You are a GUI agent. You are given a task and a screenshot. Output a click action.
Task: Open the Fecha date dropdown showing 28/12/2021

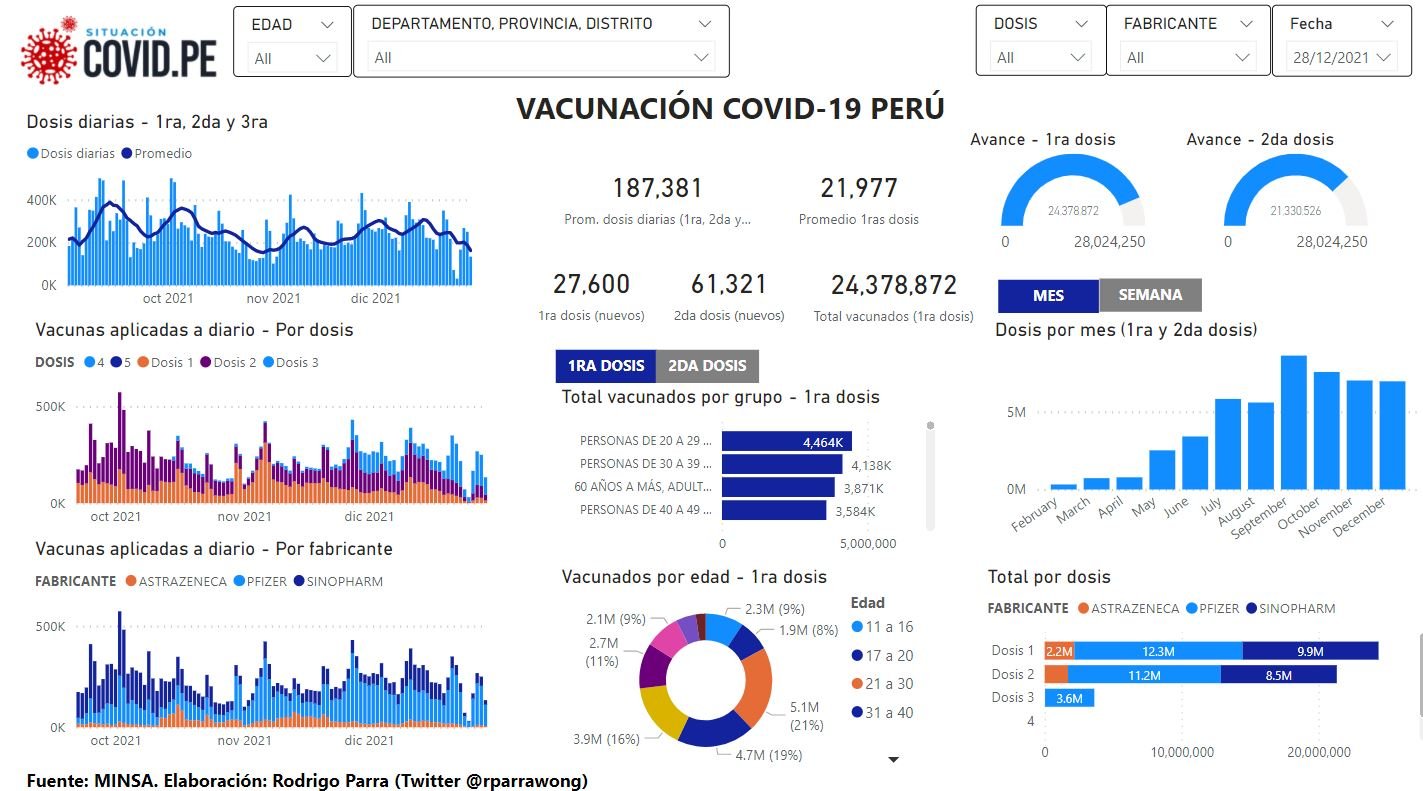[x=1341, y=58]
